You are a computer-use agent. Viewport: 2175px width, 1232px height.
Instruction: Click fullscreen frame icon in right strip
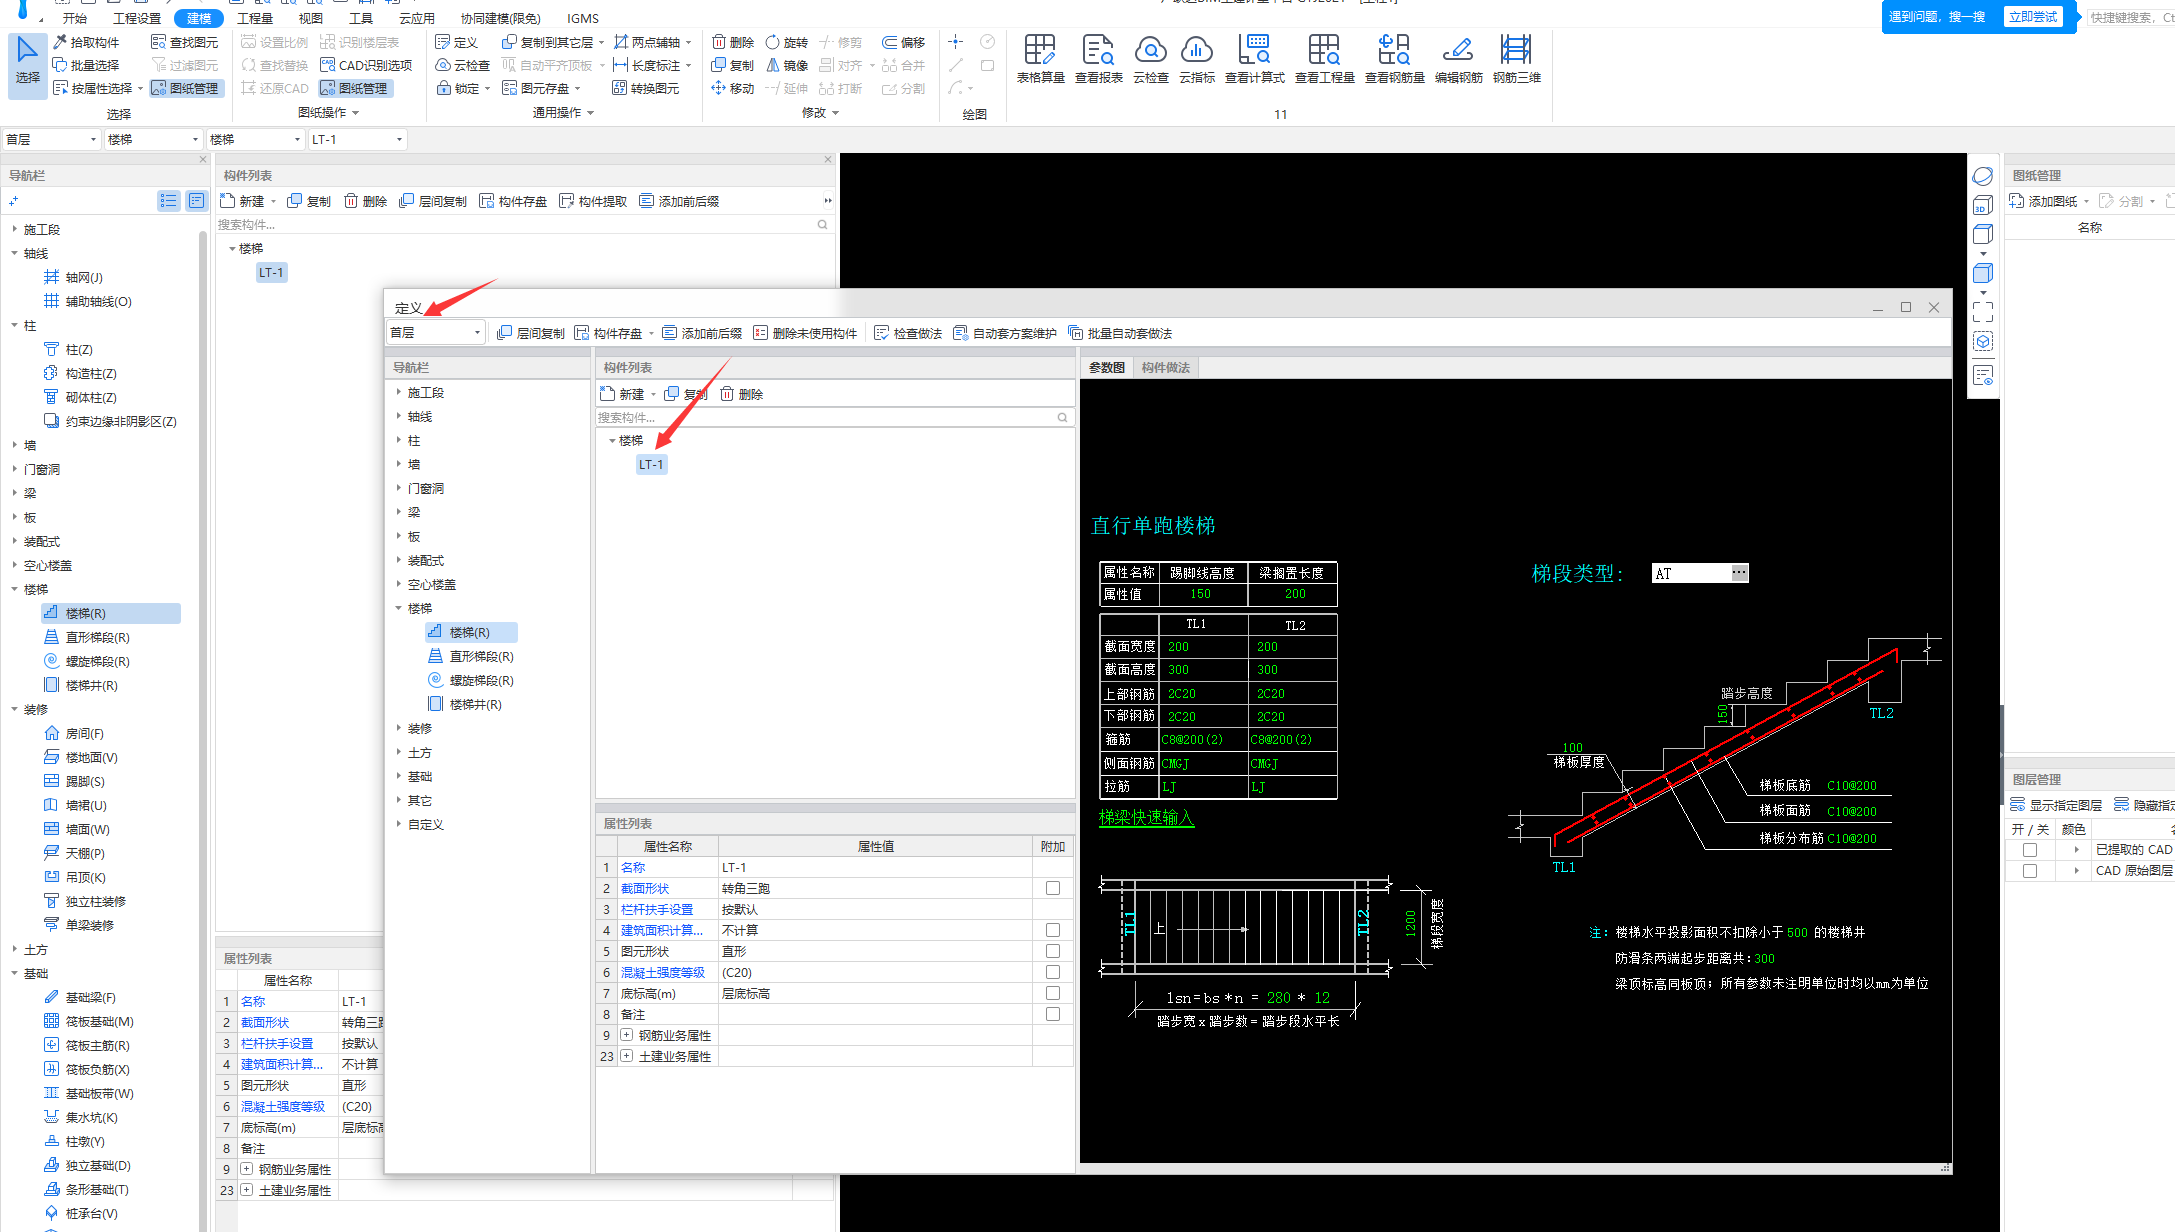(1983, 312)
